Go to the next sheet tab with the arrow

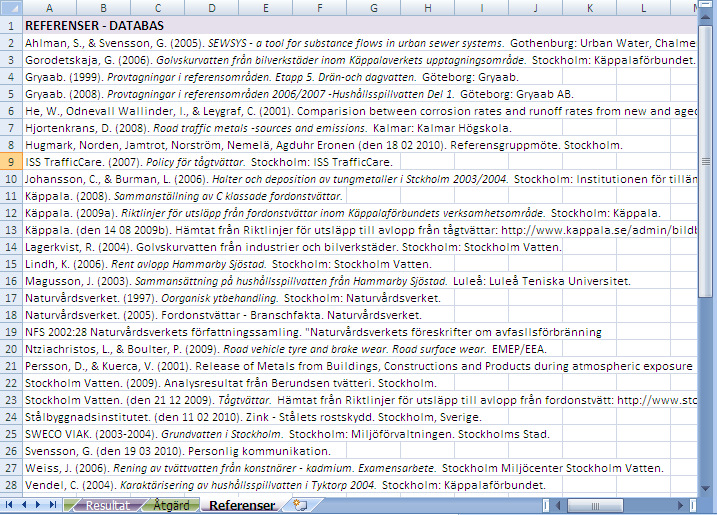[x=38, y=505]
